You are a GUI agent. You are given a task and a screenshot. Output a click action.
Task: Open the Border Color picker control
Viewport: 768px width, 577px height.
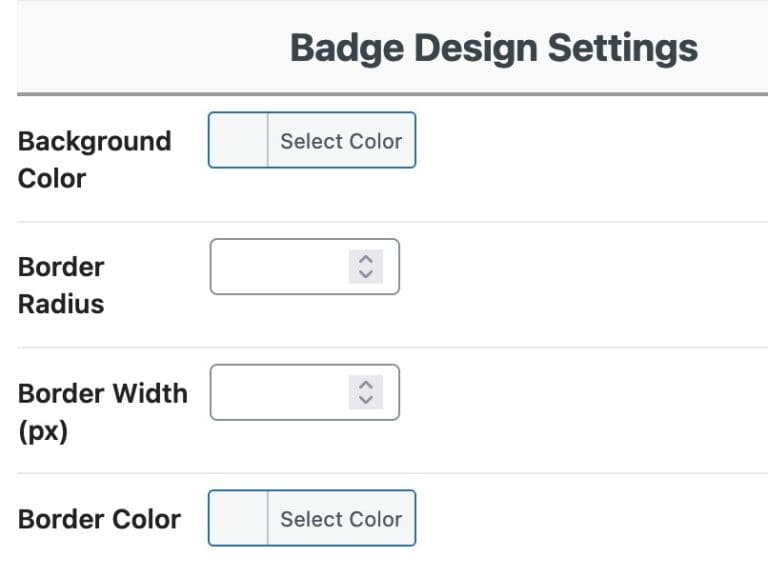pyautogui.click(x=341, y=519)
